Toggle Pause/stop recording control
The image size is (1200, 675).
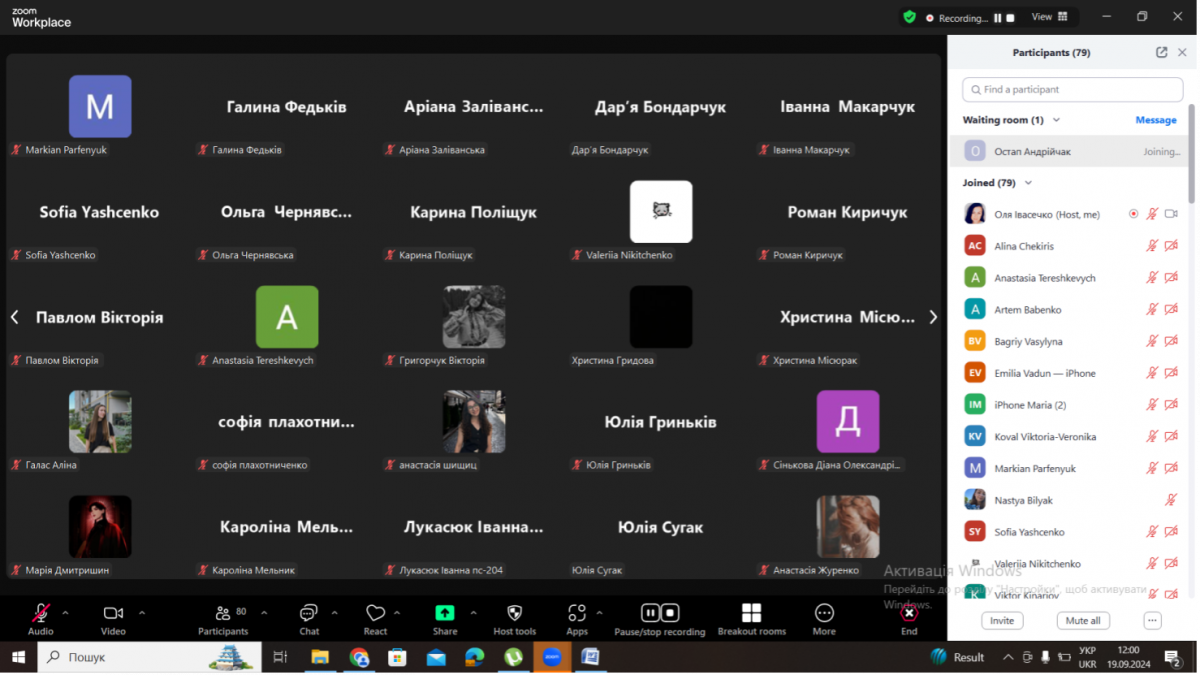tap(659, 613)
